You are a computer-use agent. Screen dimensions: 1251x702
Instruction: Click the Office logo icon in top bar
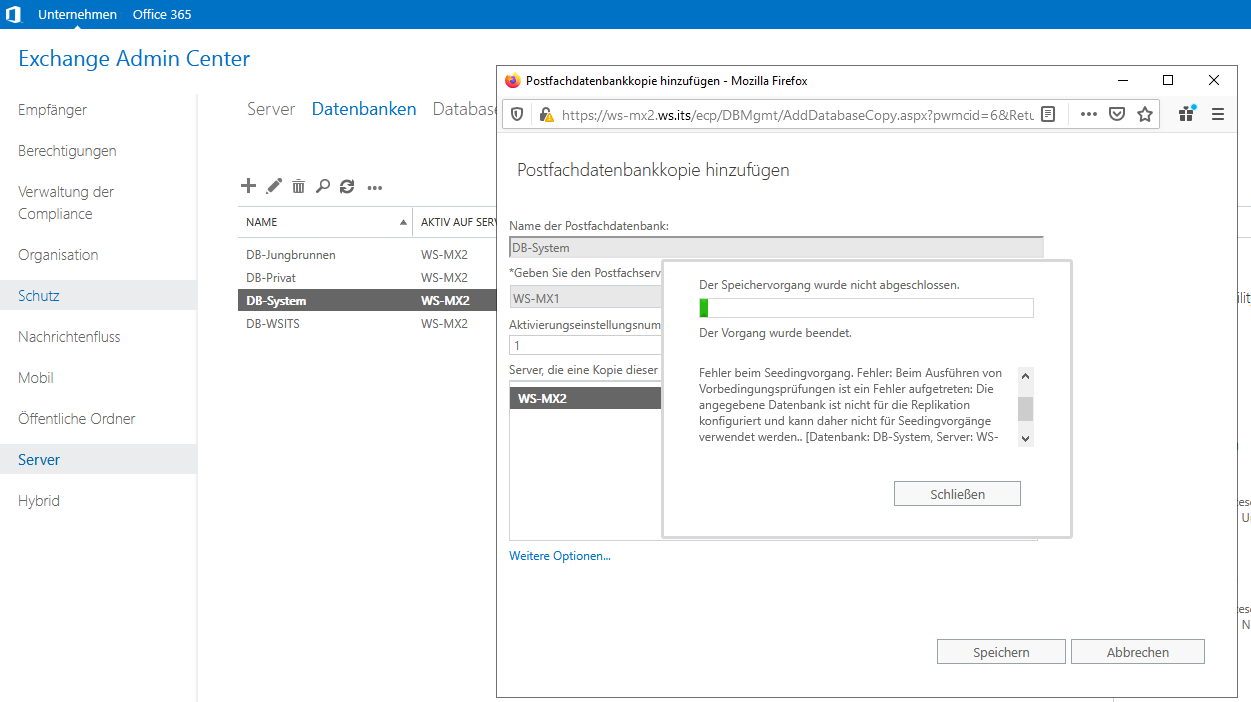(x=13, y=14)
